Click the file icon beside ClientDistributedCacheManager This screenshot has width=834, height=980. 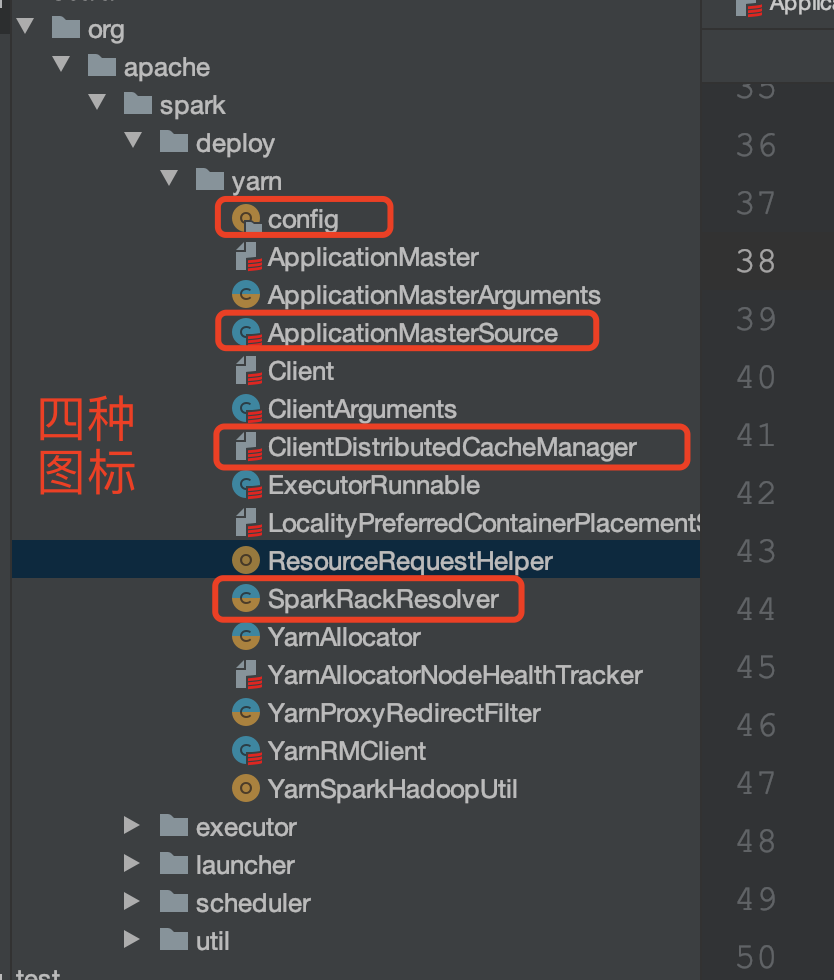(247, 447)
